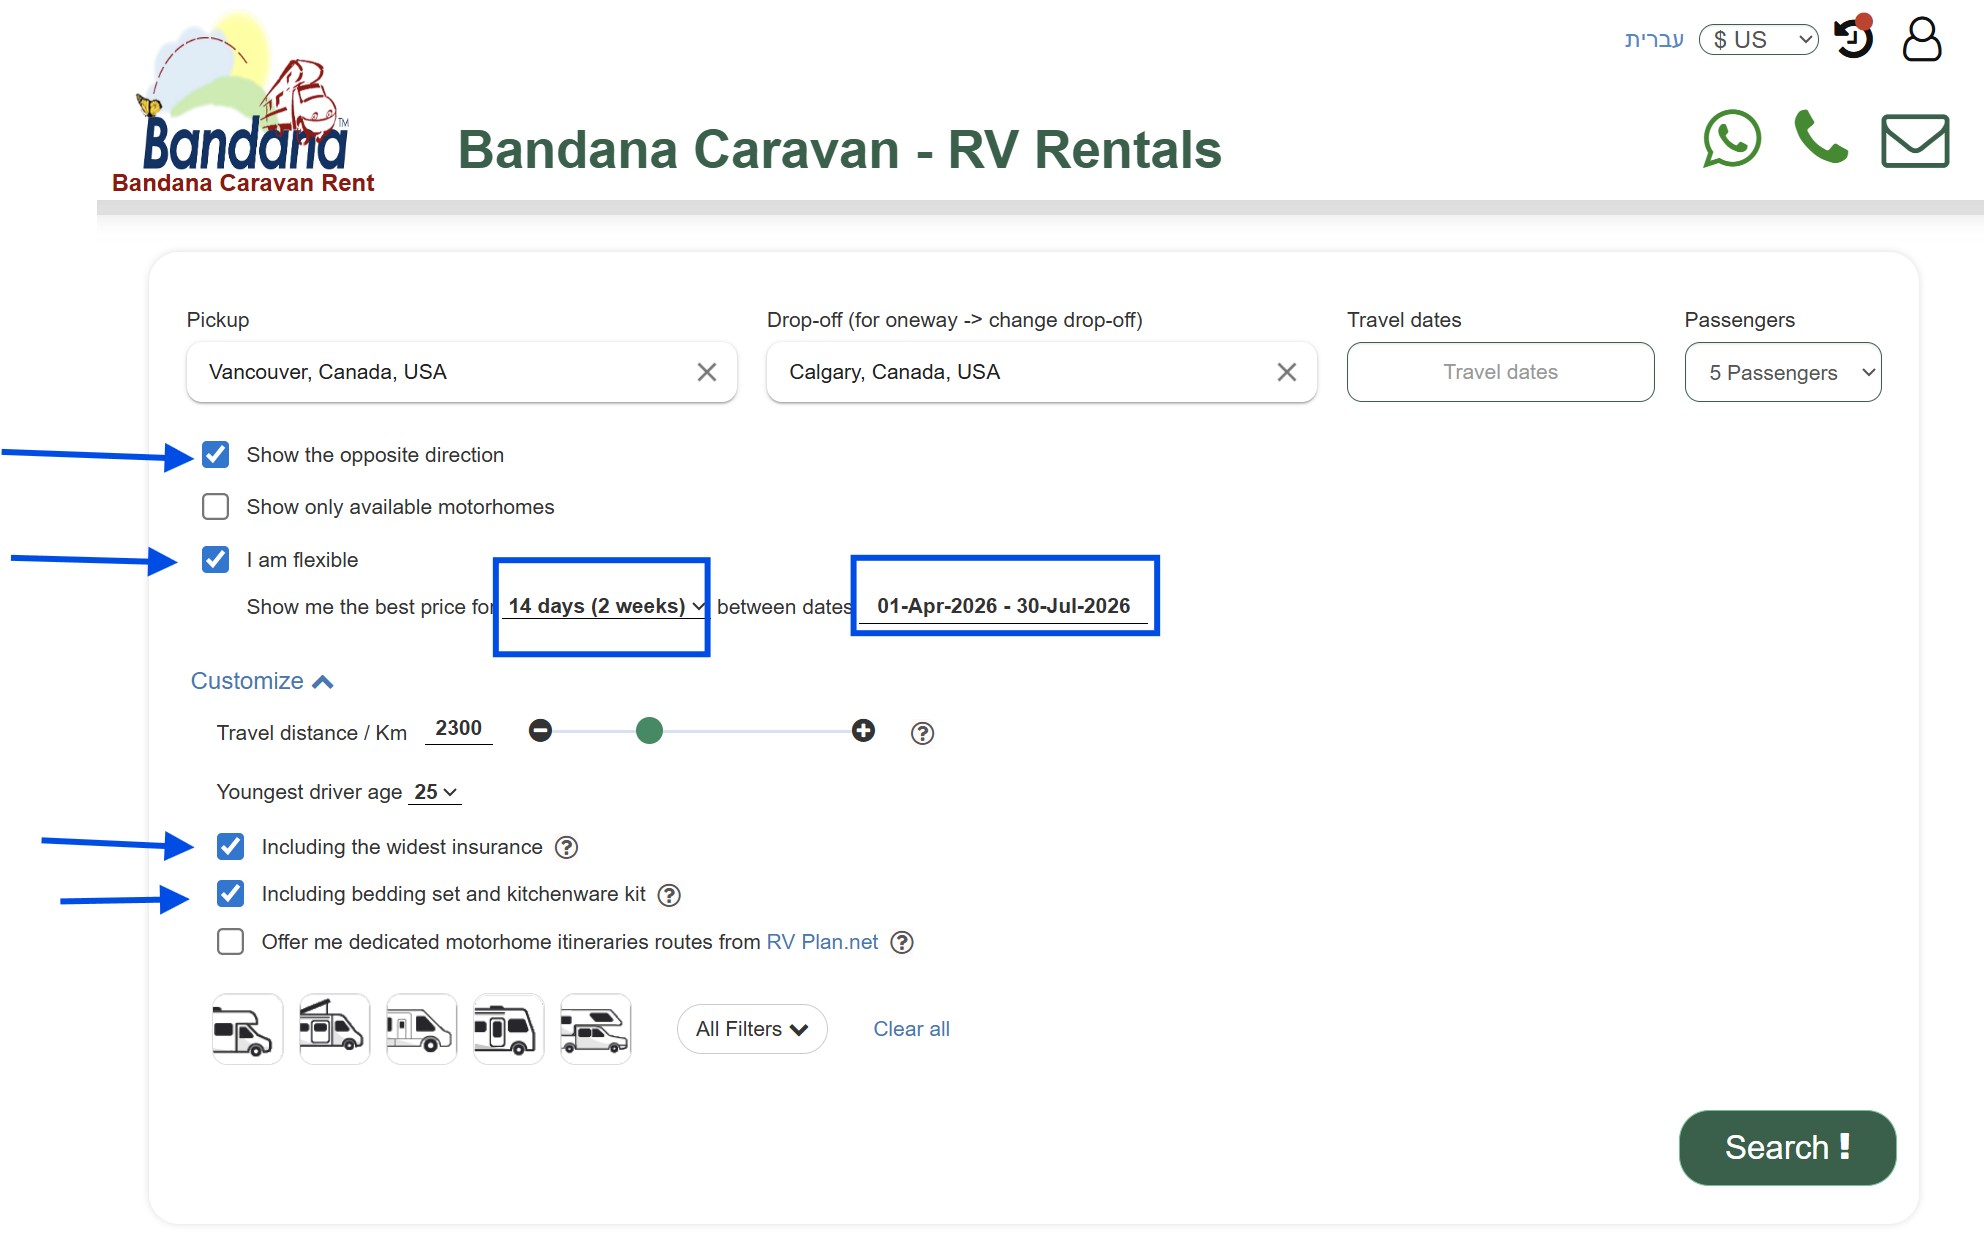Click the Clear all link
This screenshot has height=1237, width=1984.
tap(911, 1028)
